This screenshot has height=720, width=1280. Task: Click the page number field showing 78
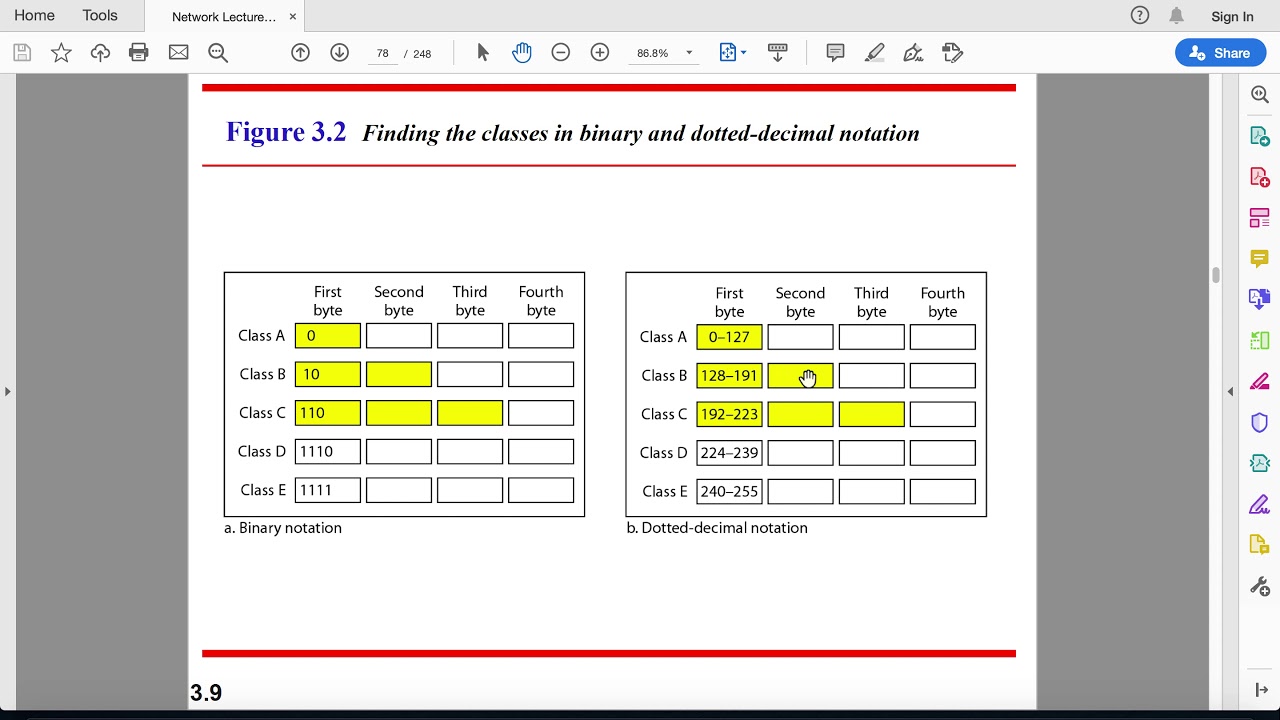click(383, 54)
